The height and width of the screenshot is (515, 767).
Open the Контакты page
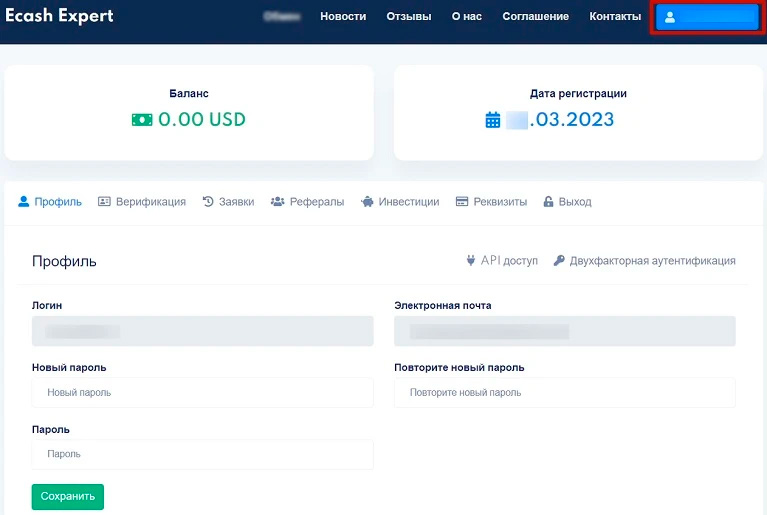(615, 17)
